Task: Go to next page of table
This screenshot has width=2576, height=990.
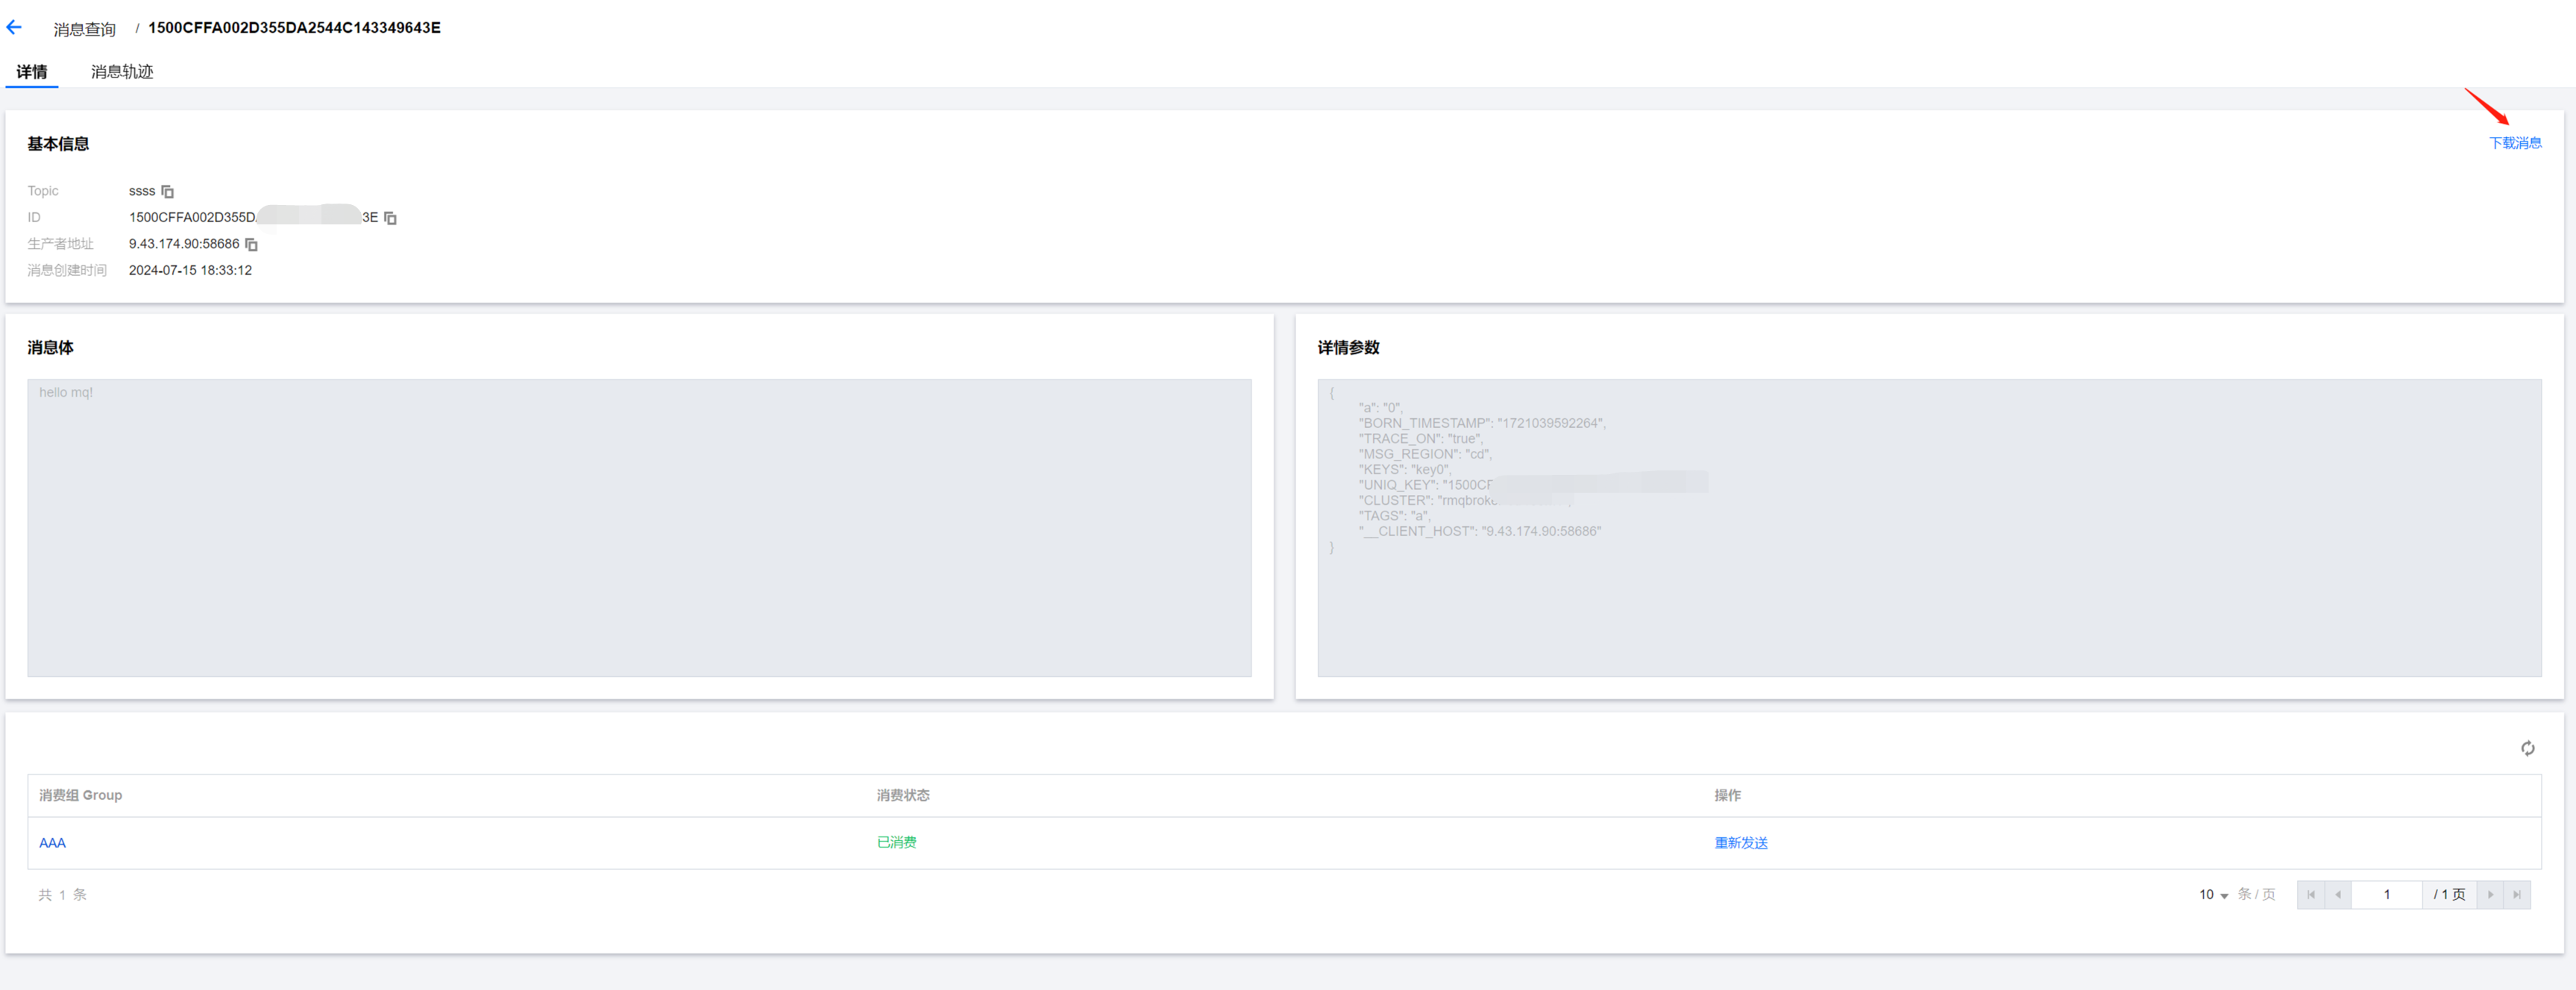Action: tap(2490, 894)
